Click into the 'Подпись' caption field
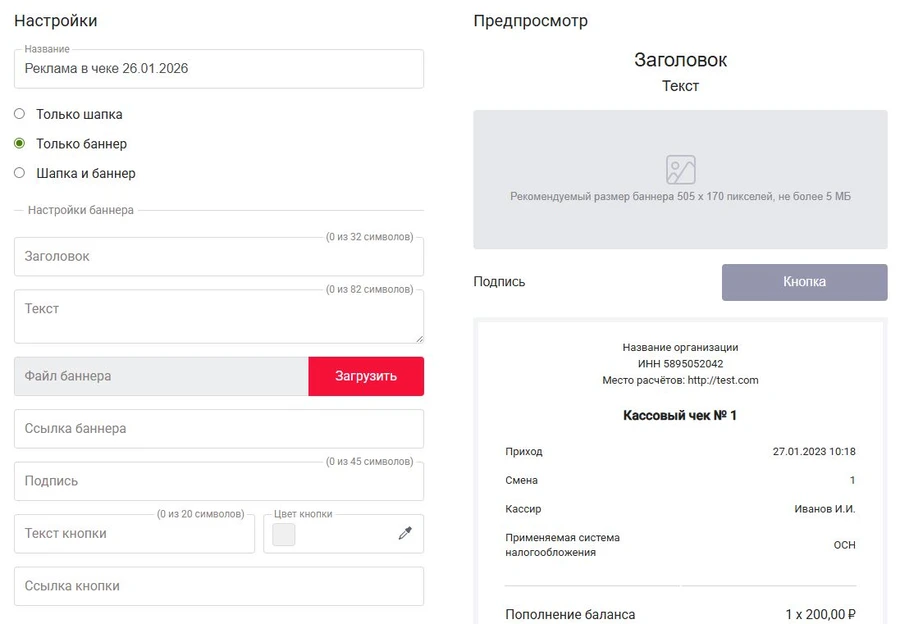Viewport: 900px width, 624px height. [218, 481]
